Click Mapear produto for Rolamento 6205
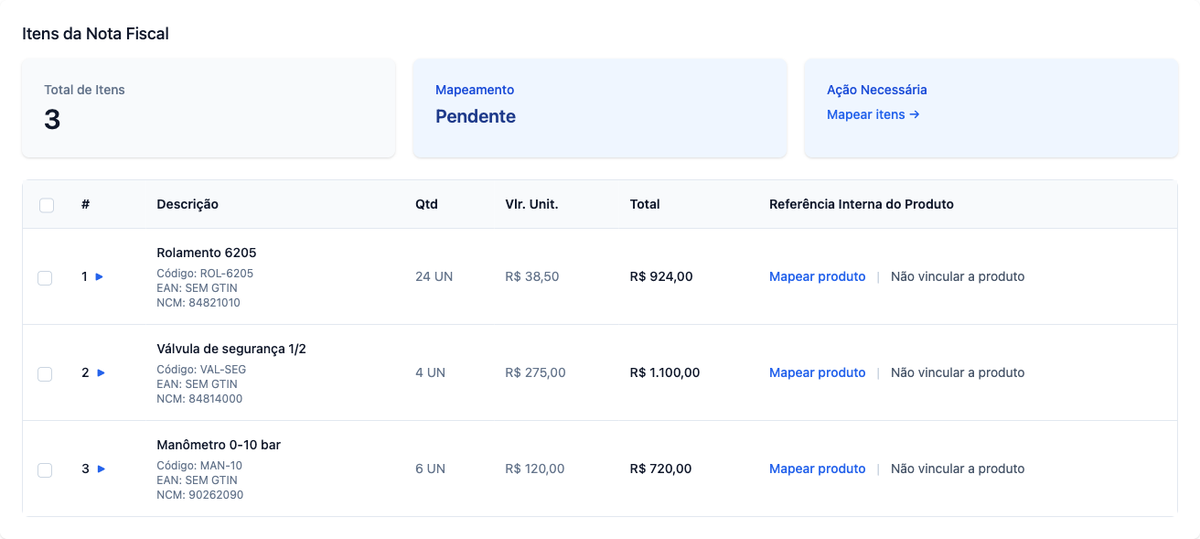Screen dimensions: 1200x539 817,277
